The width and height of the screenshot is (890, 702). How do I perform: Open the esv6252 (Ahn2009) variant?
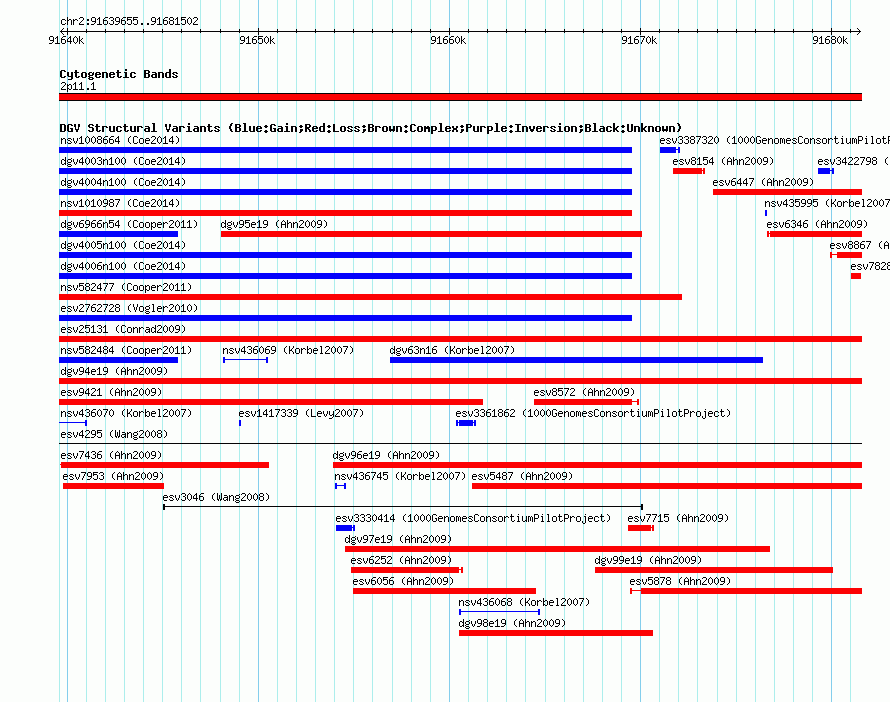coord(406,570)
